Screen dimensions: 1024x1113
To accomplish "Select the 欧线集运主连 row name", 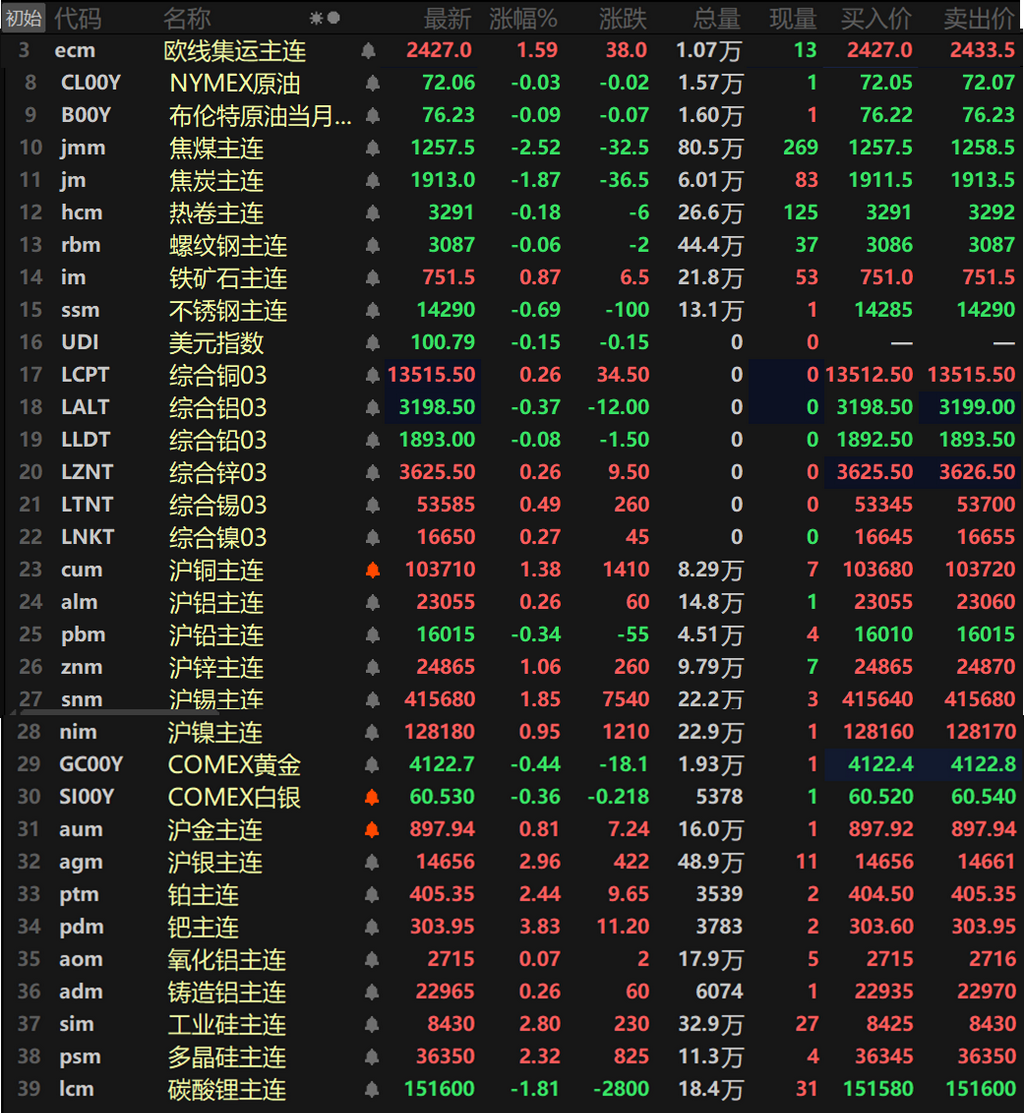I will pos(235,50).
